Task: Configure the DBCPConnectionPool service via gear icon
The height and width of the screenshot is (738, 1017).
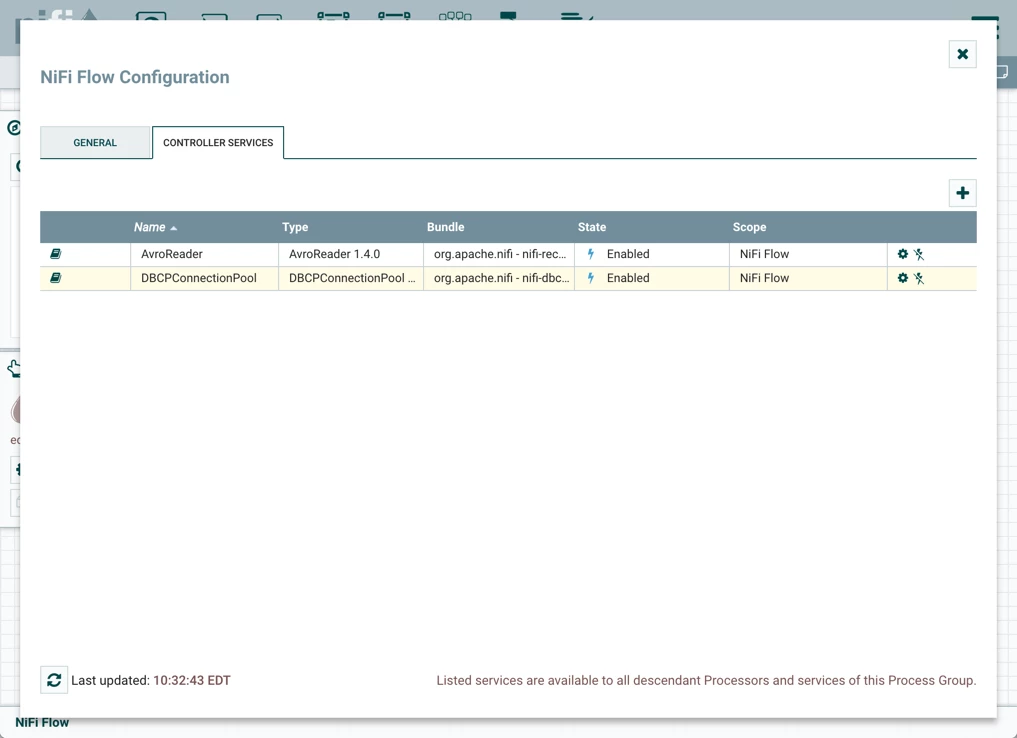Action: pyautogui.click(x=902, y=278)
